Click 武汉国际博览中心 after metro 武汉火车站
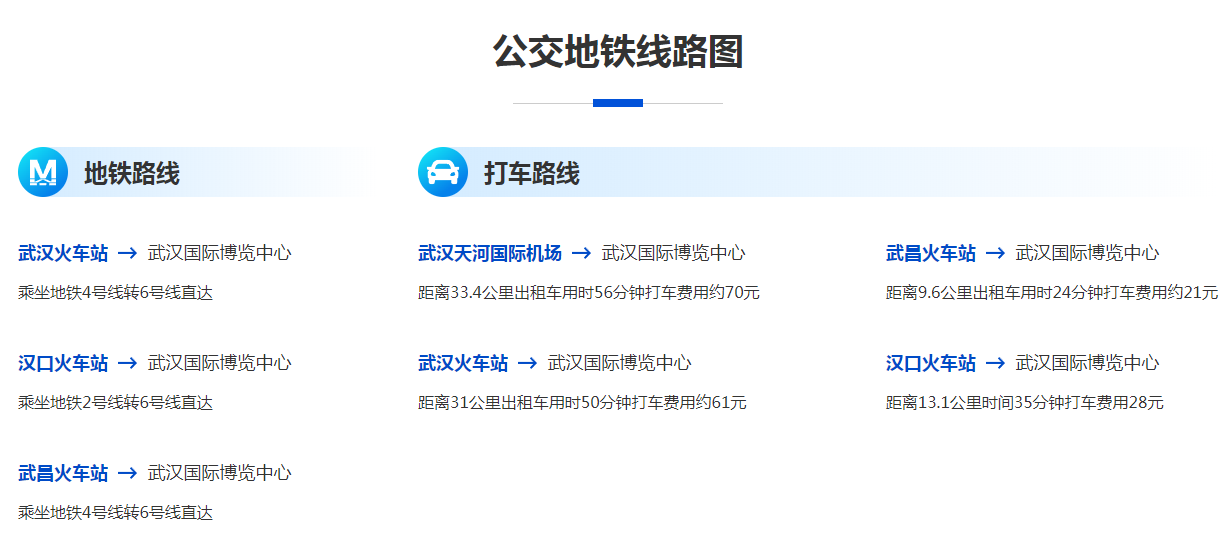Screen dimensions: 1224x554 coord(220,253)
